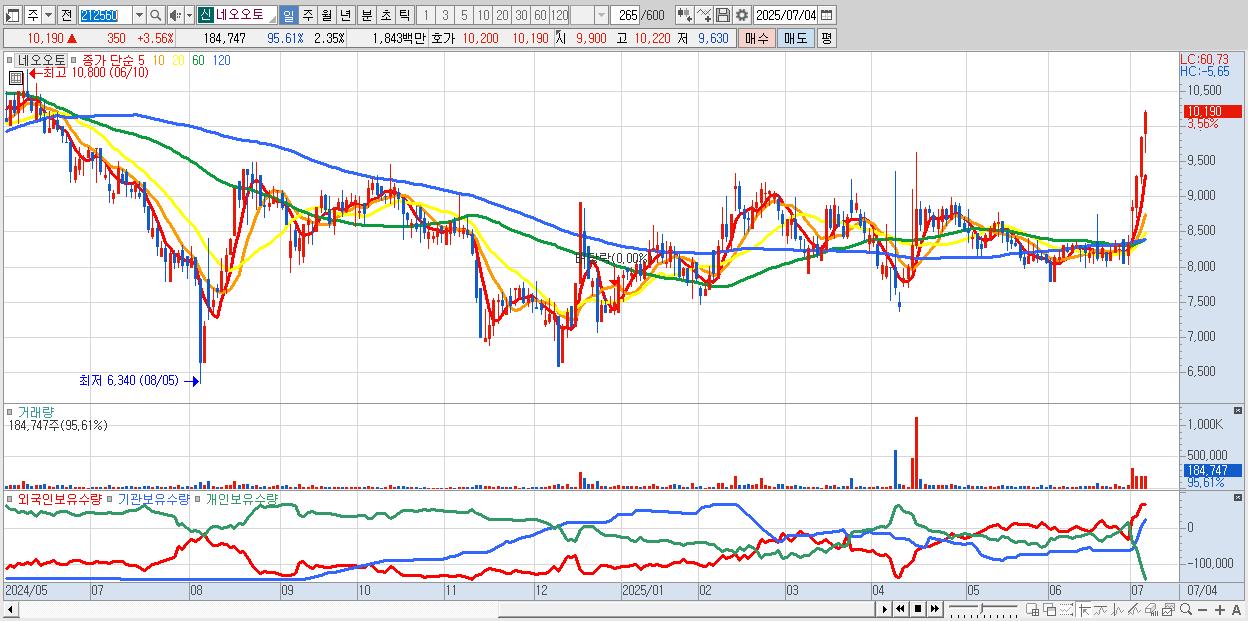Click the fast-forward replay button
Screen dimensions: 1248x621
[934, 609]
